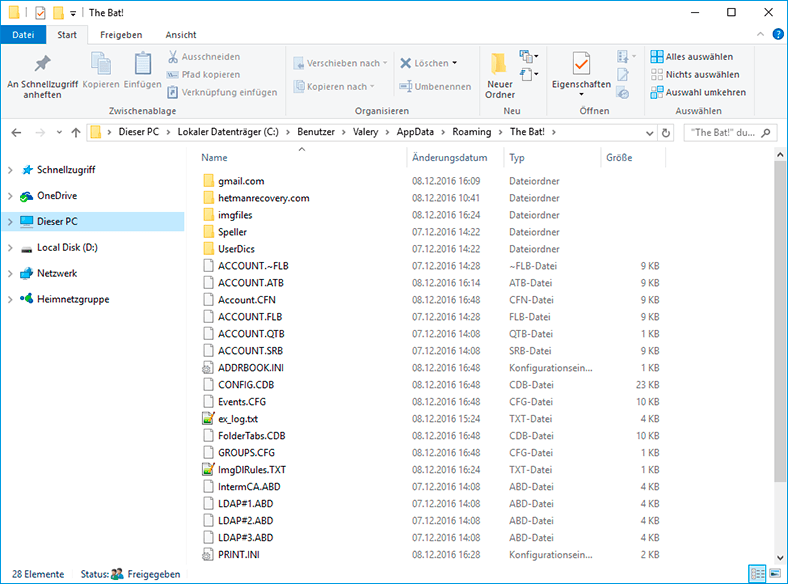
Task: Switch to large icons view layout
Action: point(775,573)
